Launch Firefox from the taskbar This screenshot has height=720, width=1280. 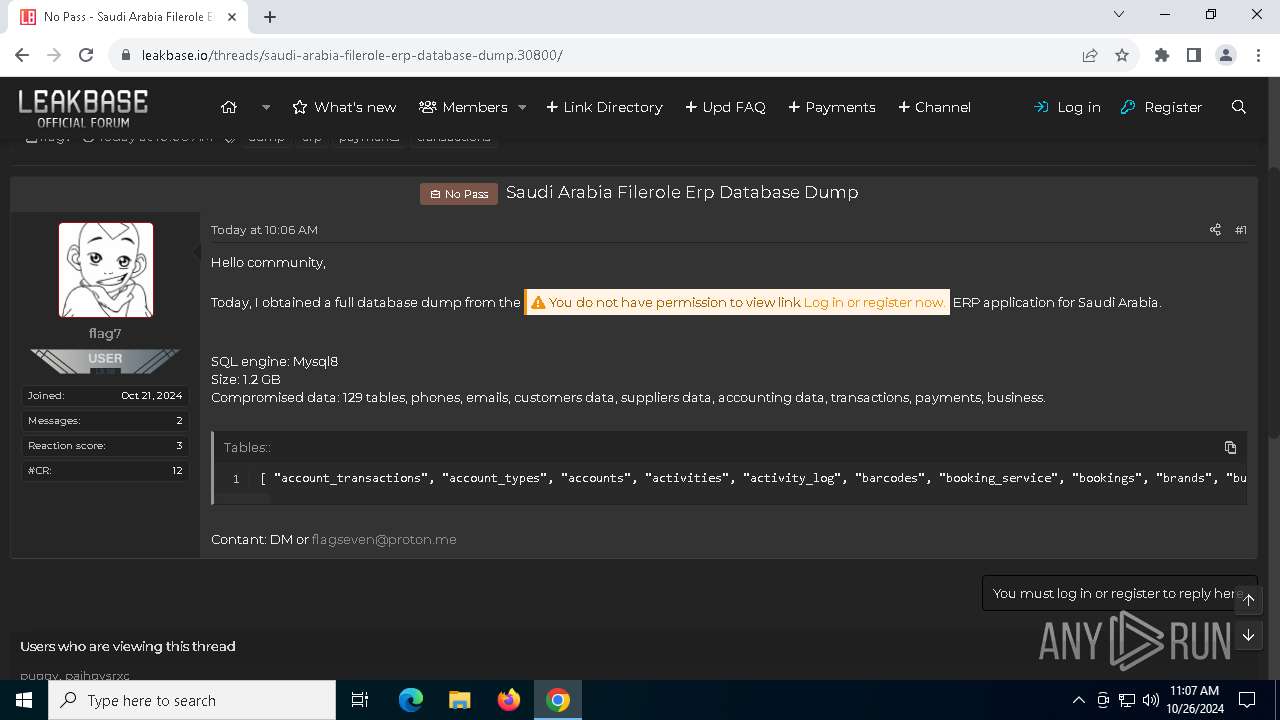point(509,700)
